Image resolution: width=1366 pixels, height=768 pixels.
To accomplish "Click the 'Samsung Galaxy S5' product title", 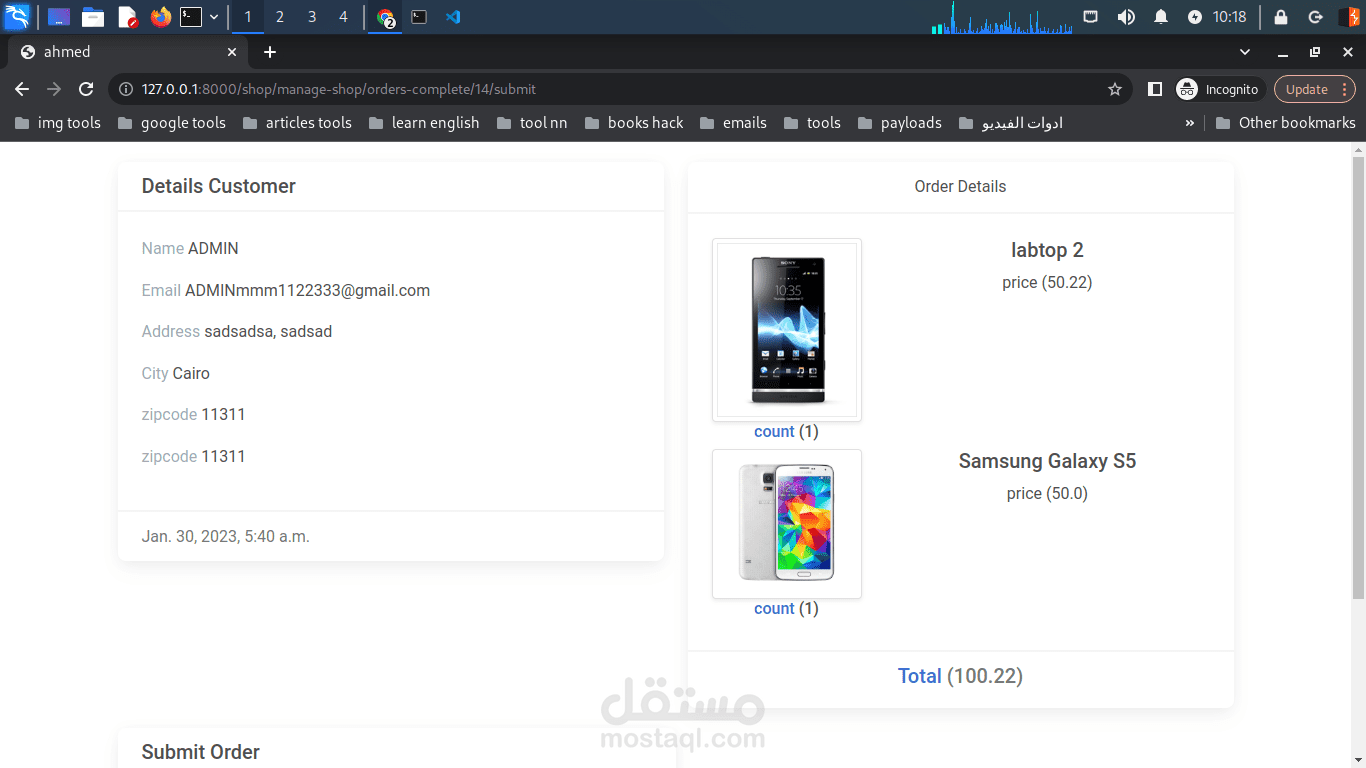I will click(x=1047, y=461).
